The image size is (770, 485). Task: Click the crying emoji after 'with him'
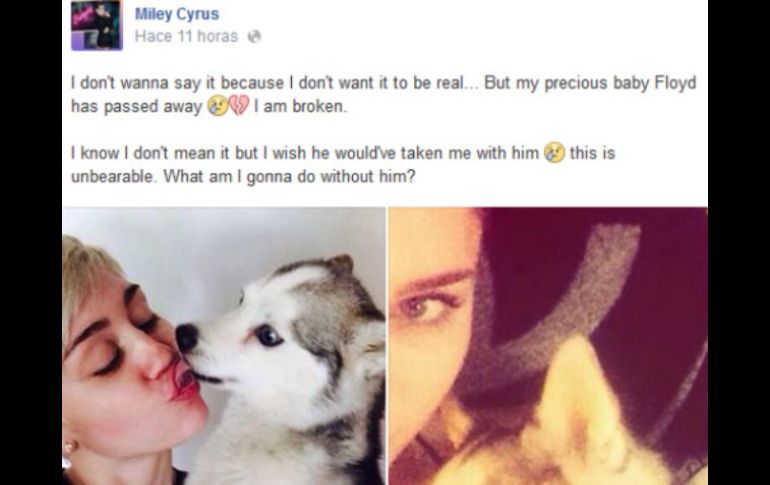pos(554,153)
